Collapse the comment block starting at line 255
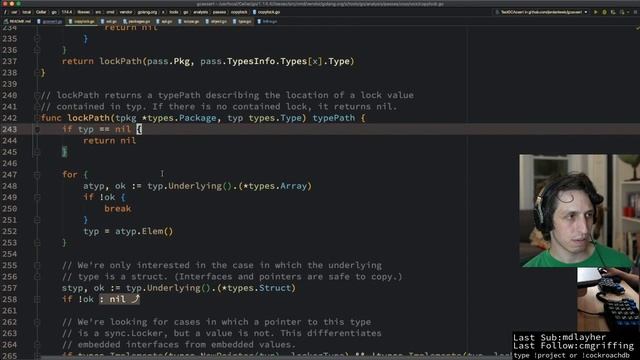This screenshot has height=360, width=640. click(x=37, y=265)
